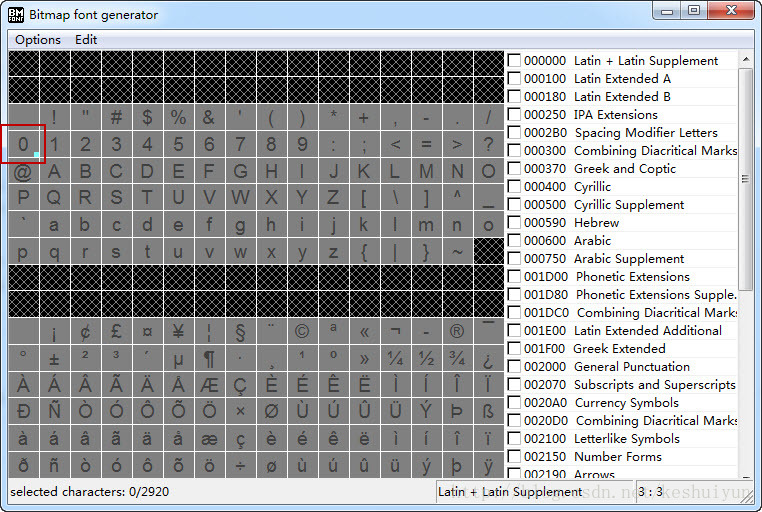The width and height of the screenshot is (762, 512).
Task: Select the lowercase k character cell
Action: pyautogui.click(x=364, y=224)
